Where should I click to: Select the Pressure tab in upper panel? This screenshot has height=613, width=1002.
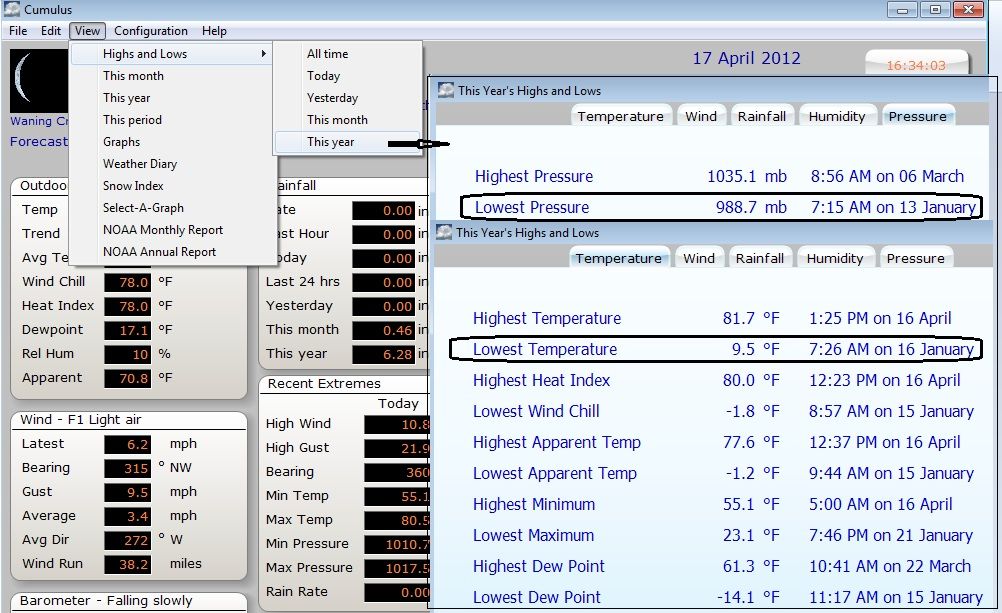[x=917, y=116]
